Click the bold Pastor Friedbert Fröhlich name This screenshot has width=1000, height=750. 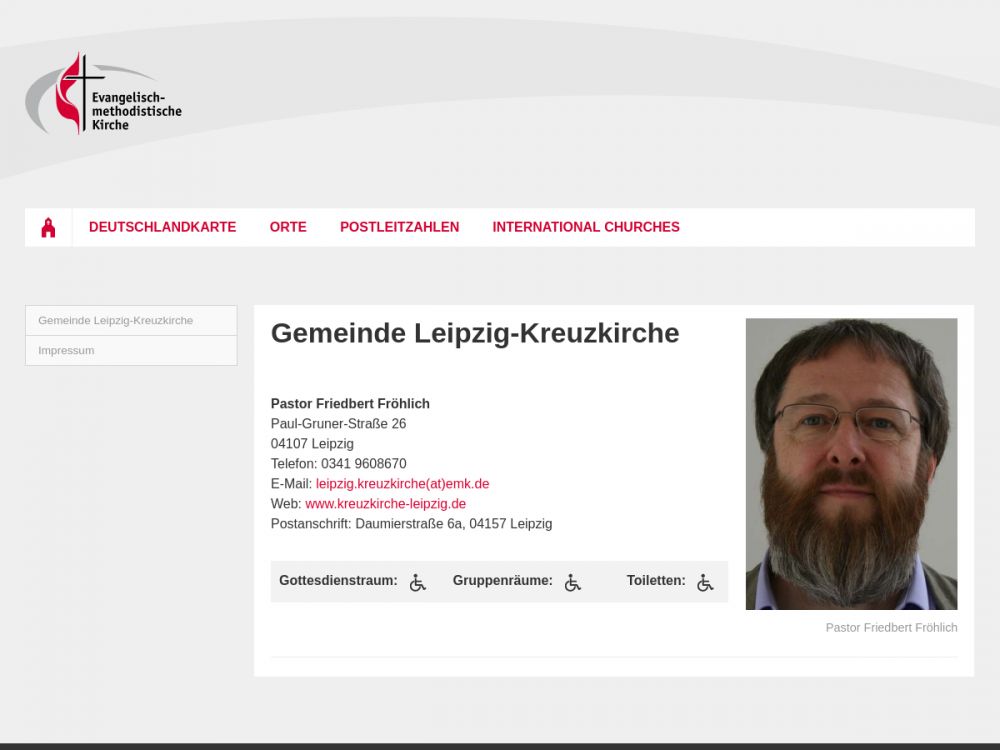point(350,404)
